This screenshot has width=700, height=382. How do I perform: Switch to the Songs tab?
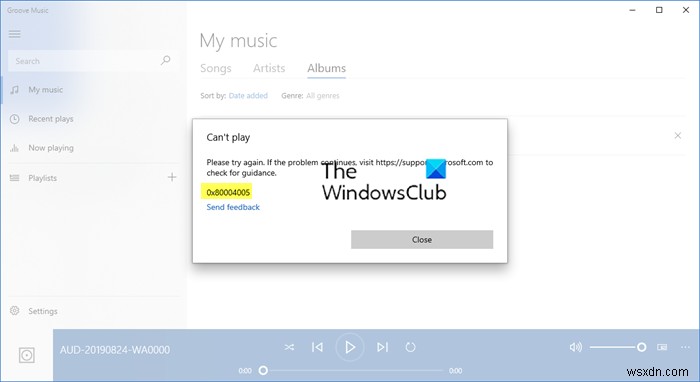coord(216,68)
